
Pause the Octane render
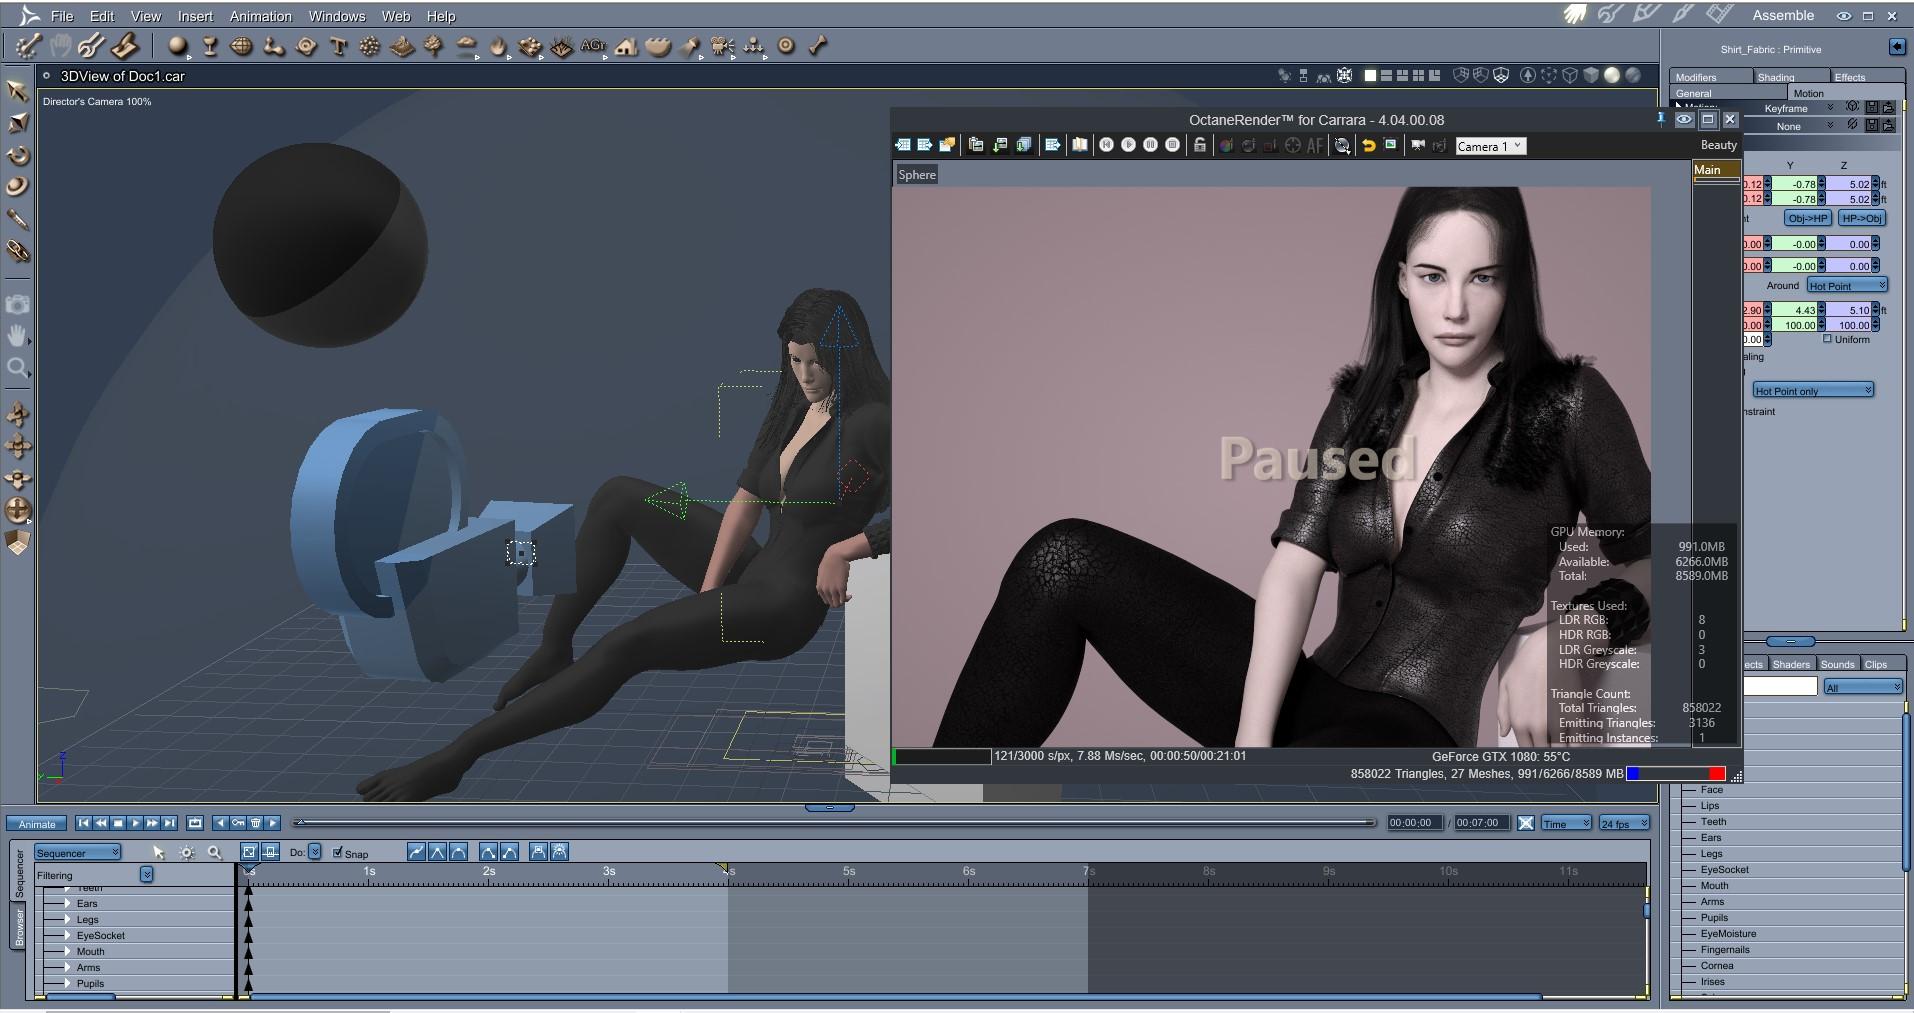[x=1151, y=145]
